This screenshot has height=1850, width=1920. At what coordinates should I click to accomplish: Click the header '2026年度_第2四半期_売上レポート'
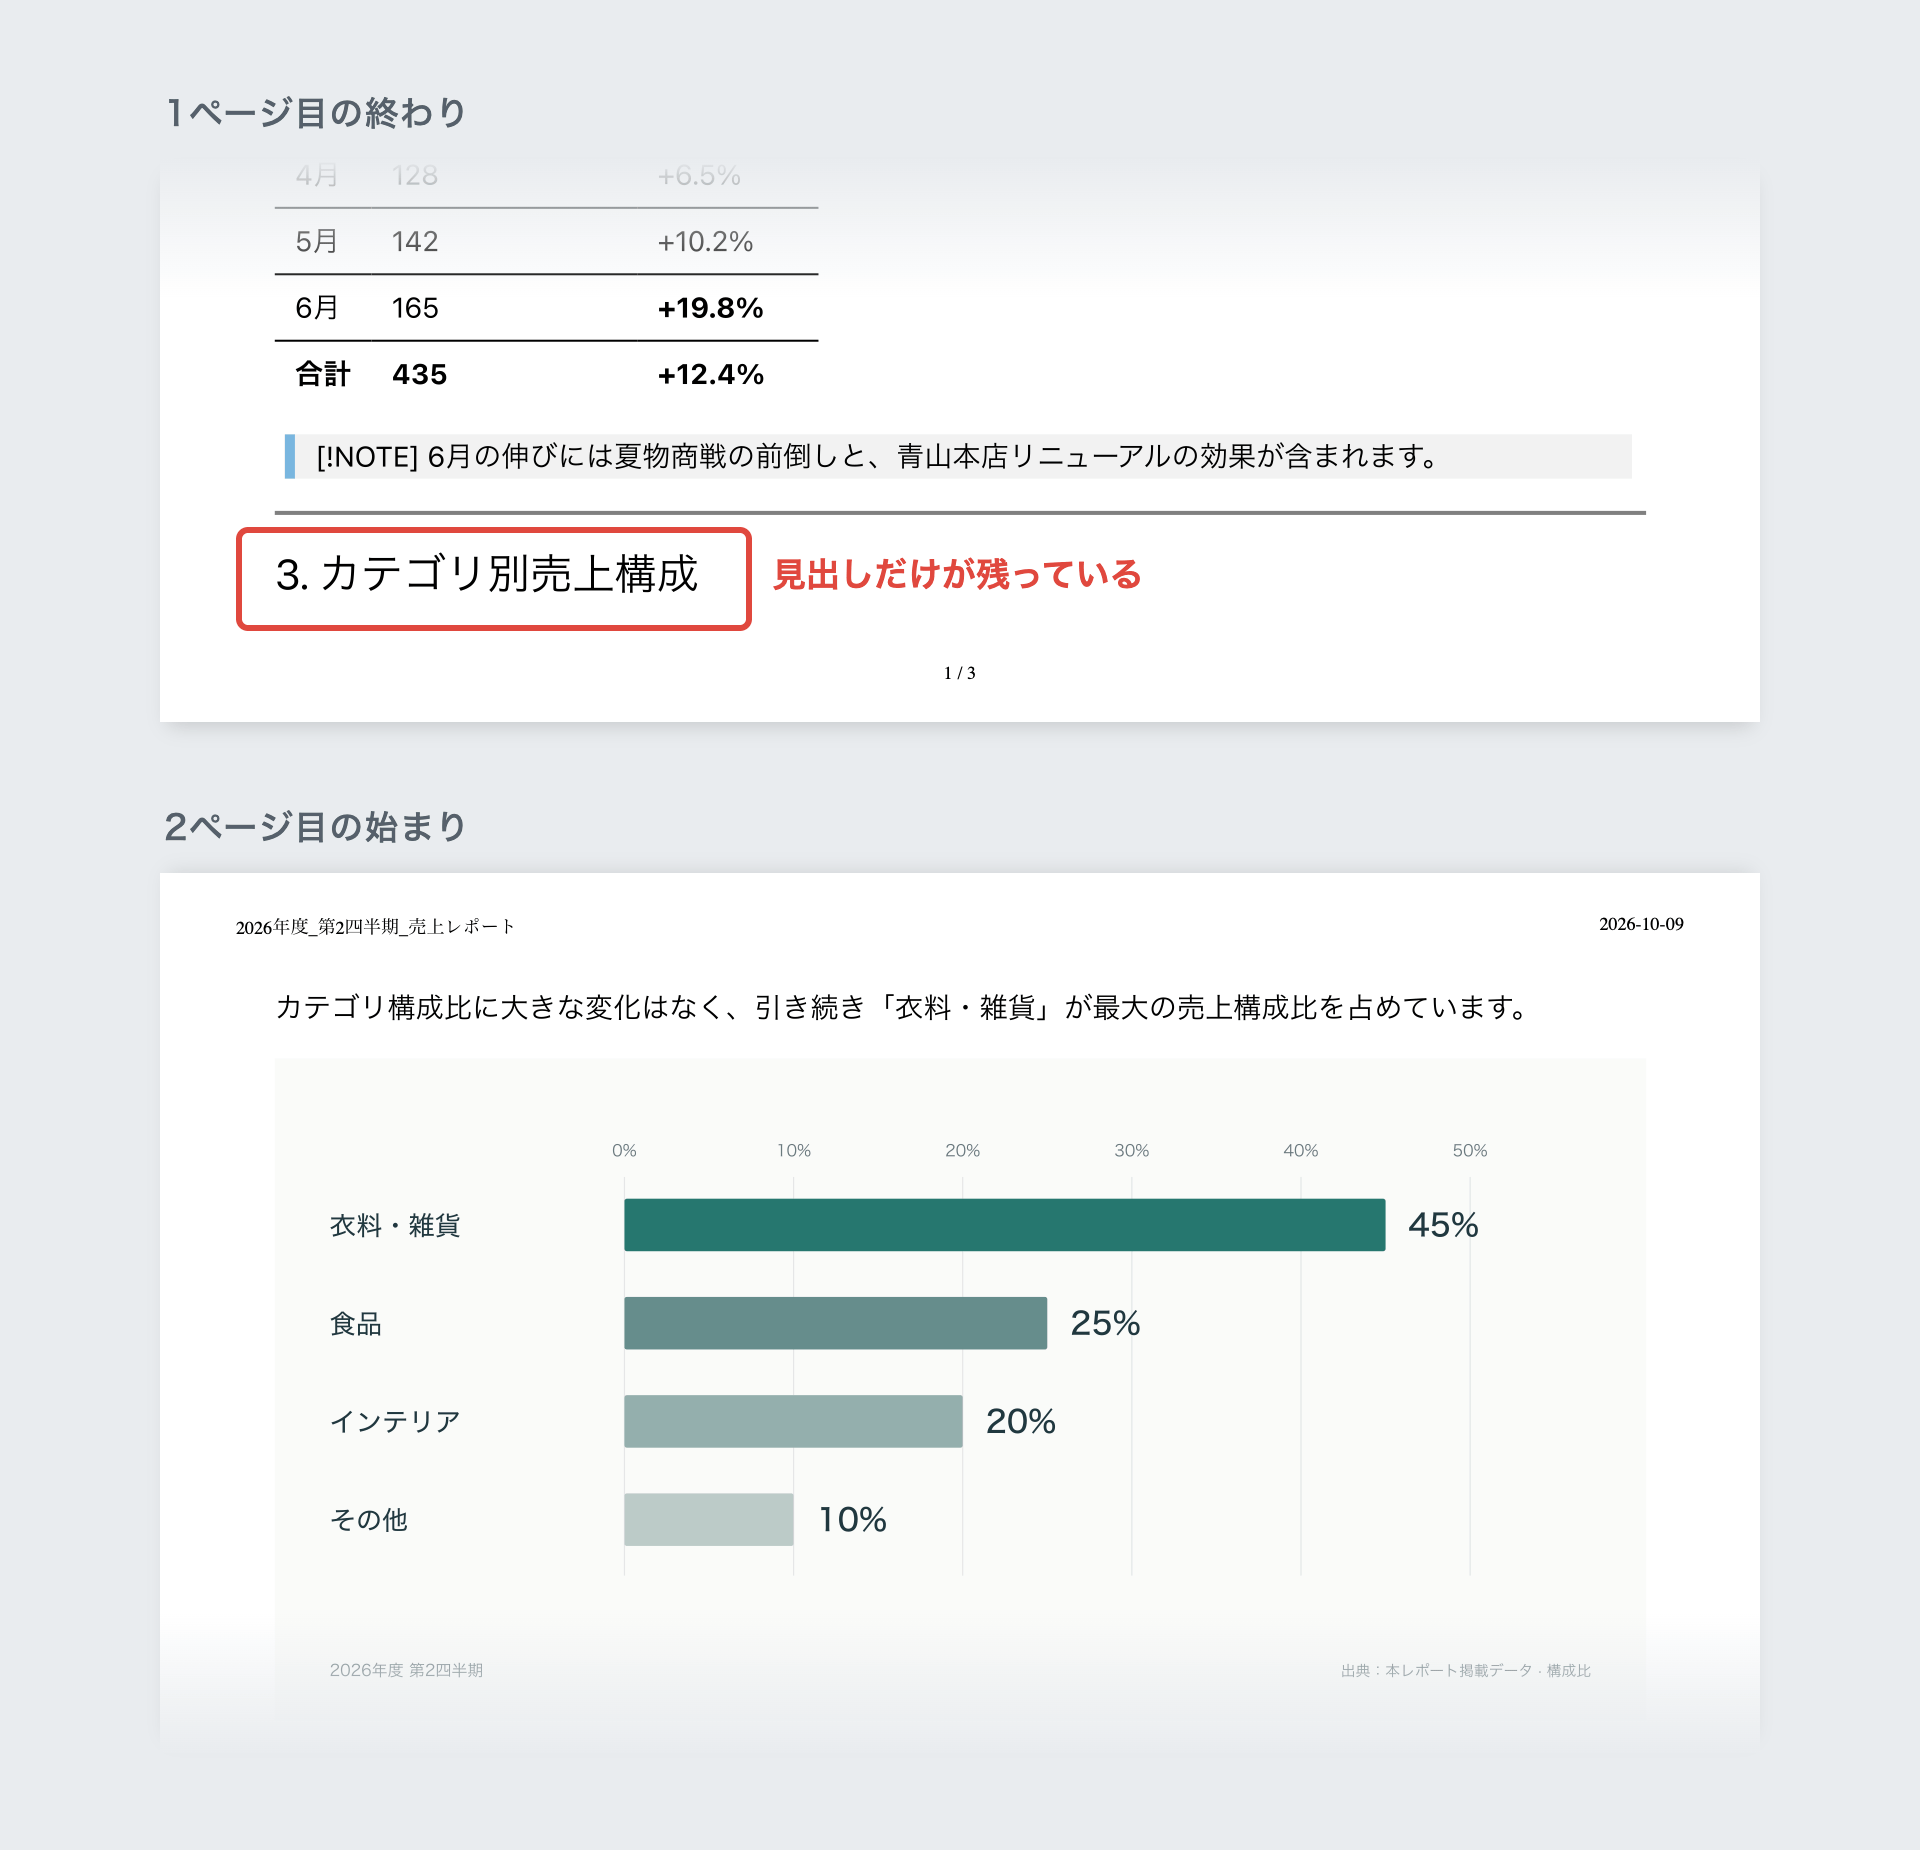coord(375,927)
